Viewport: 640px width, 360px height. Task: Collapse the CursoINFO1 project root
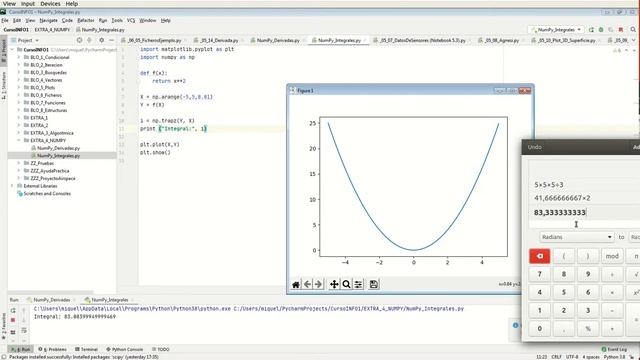(12, 49)
